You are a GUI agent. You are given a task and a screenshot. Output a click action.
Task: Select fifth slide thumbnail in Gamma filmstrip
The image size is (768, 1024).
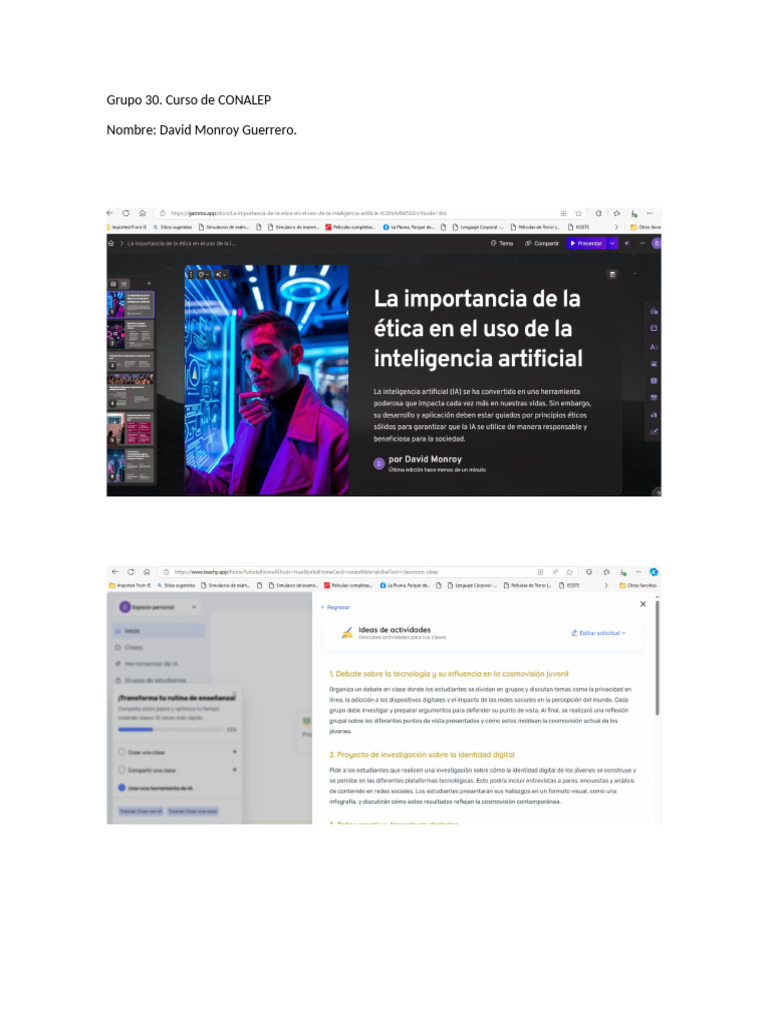131,428
